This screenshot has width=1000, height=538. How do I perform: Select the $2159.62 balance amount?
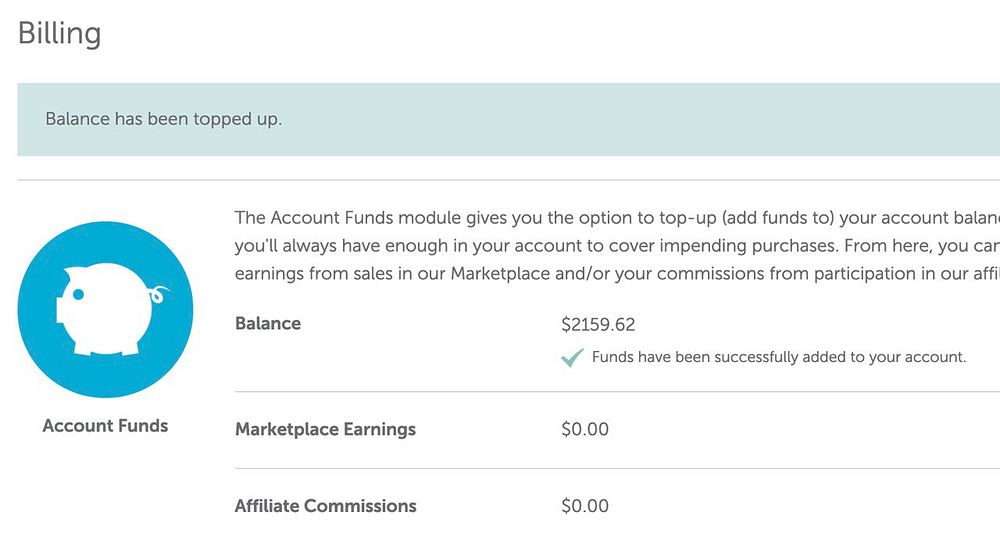click(598, 325)
